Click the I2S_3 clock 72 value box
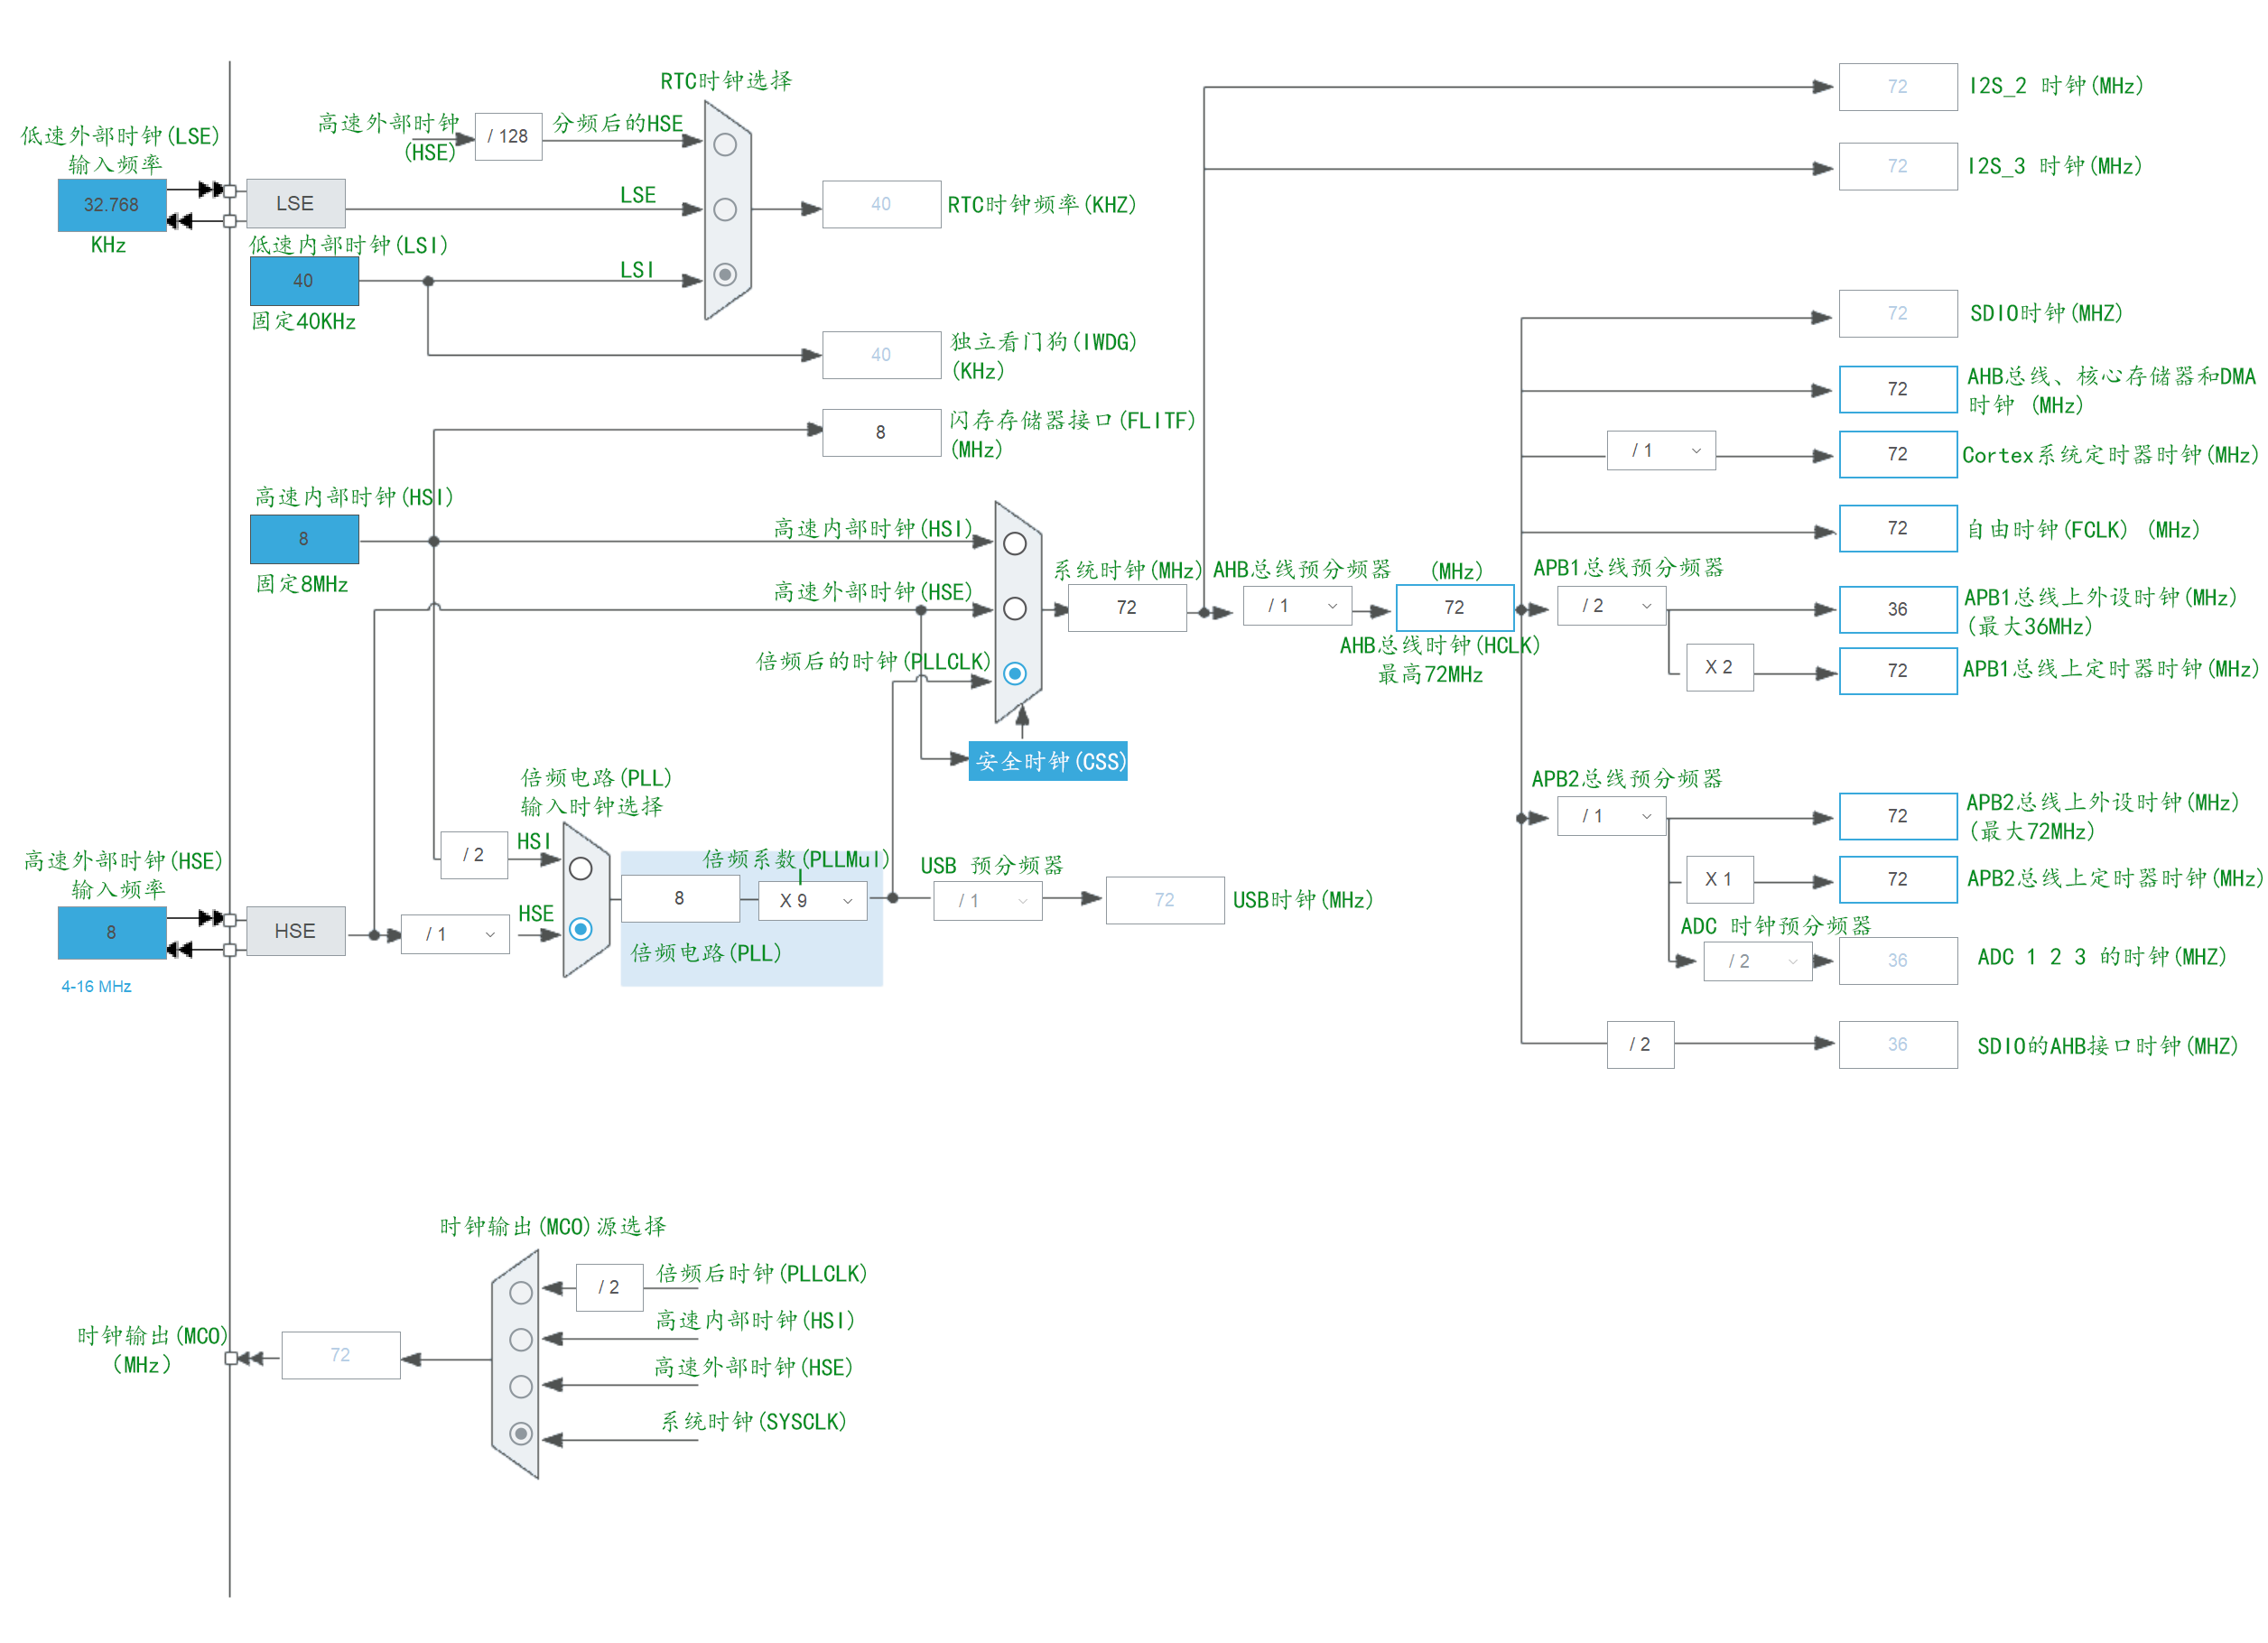2268x1643 pixels. pos(1899,167)
